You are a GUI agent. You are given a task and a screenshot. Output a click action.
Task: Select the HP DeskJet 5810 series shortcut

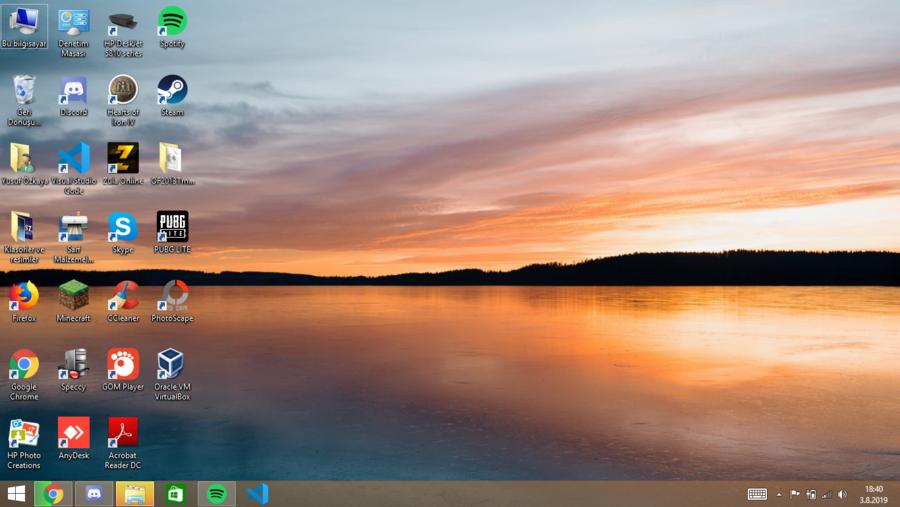(x=123, y=32)
